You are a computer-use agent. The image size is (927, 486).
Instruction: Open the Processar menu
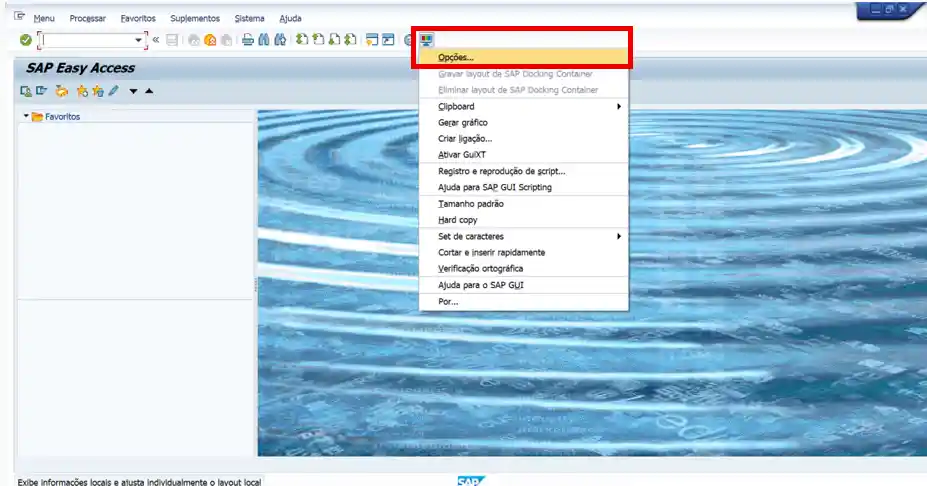pyautogui.click(x=87, y=18)
